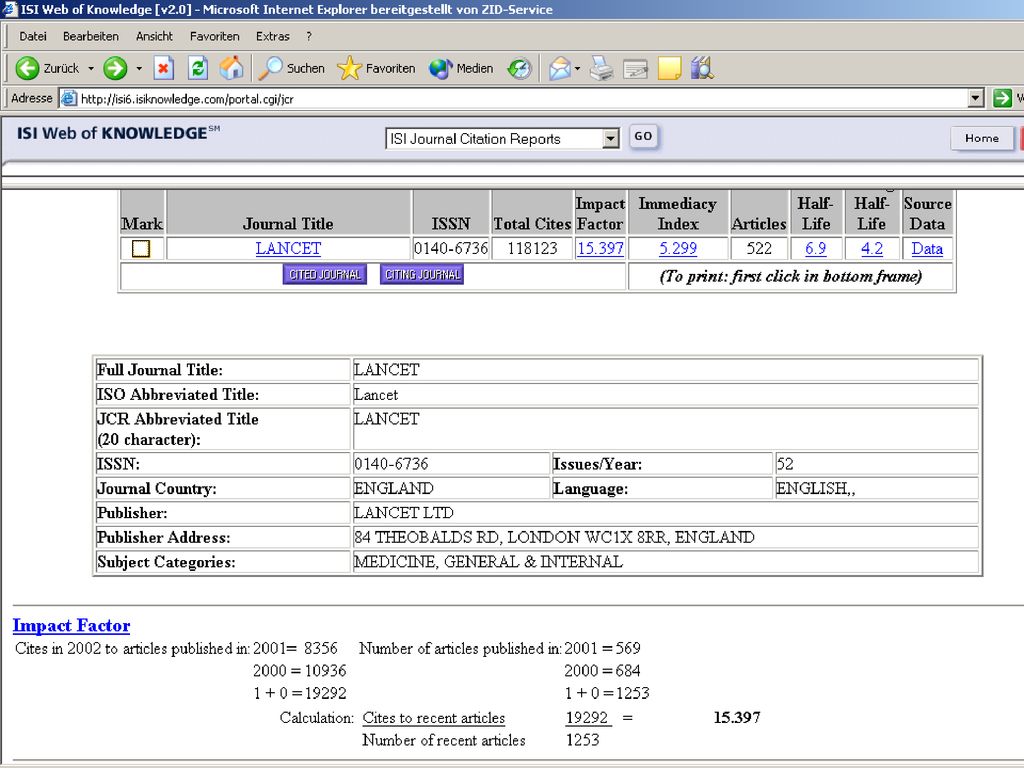
Task: Open the Extras menu
Action: (272, 37)
